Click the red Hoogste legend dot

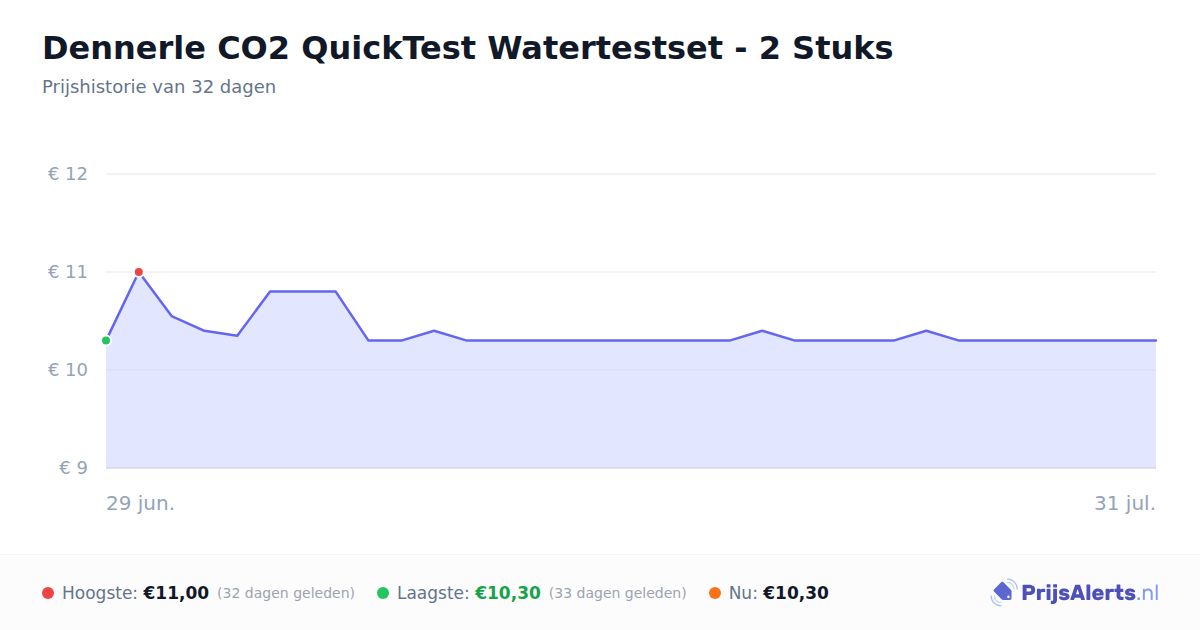tap(48, 593)
